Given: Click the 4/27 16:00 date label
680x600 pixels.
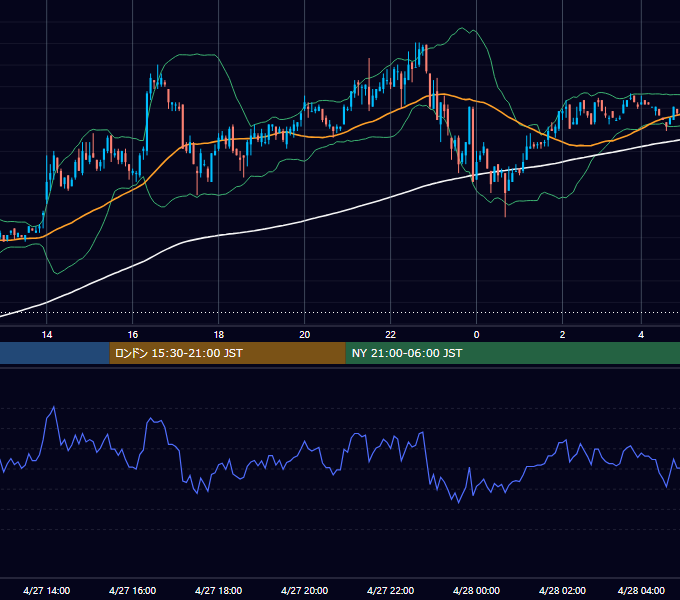Looking at the screenshot, I should pos(132,590).
